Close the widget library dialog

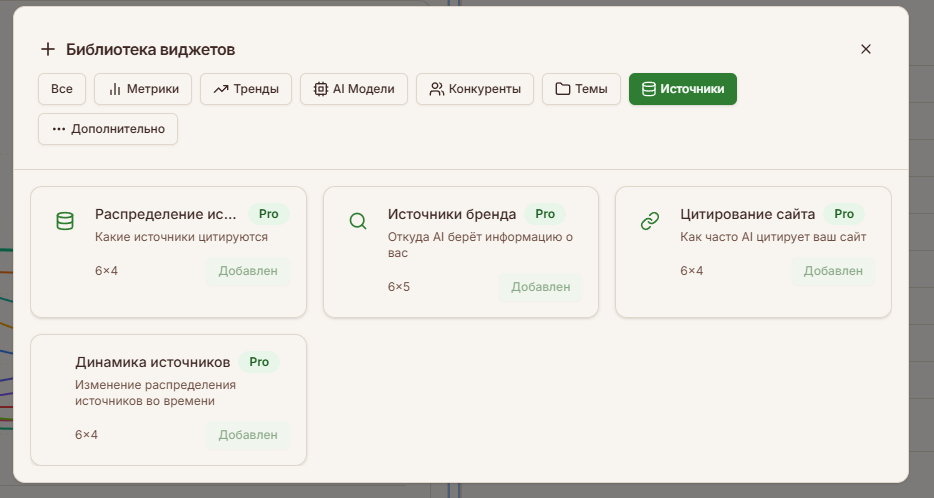tap(866, 49)
